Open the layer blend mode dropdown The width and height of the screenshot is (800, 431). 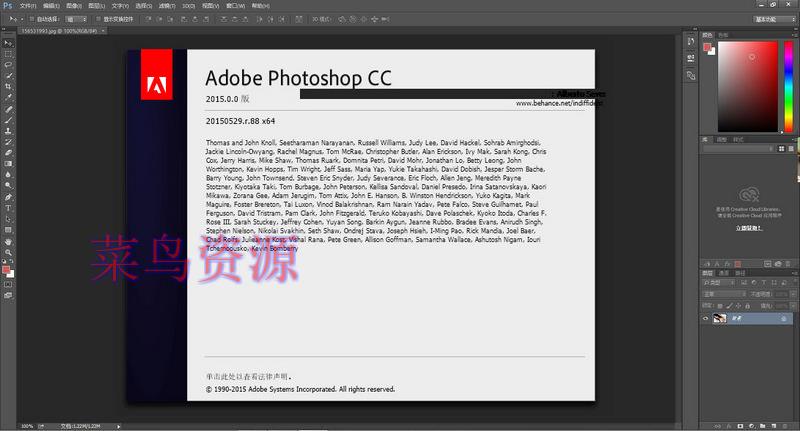coord(724,294)
